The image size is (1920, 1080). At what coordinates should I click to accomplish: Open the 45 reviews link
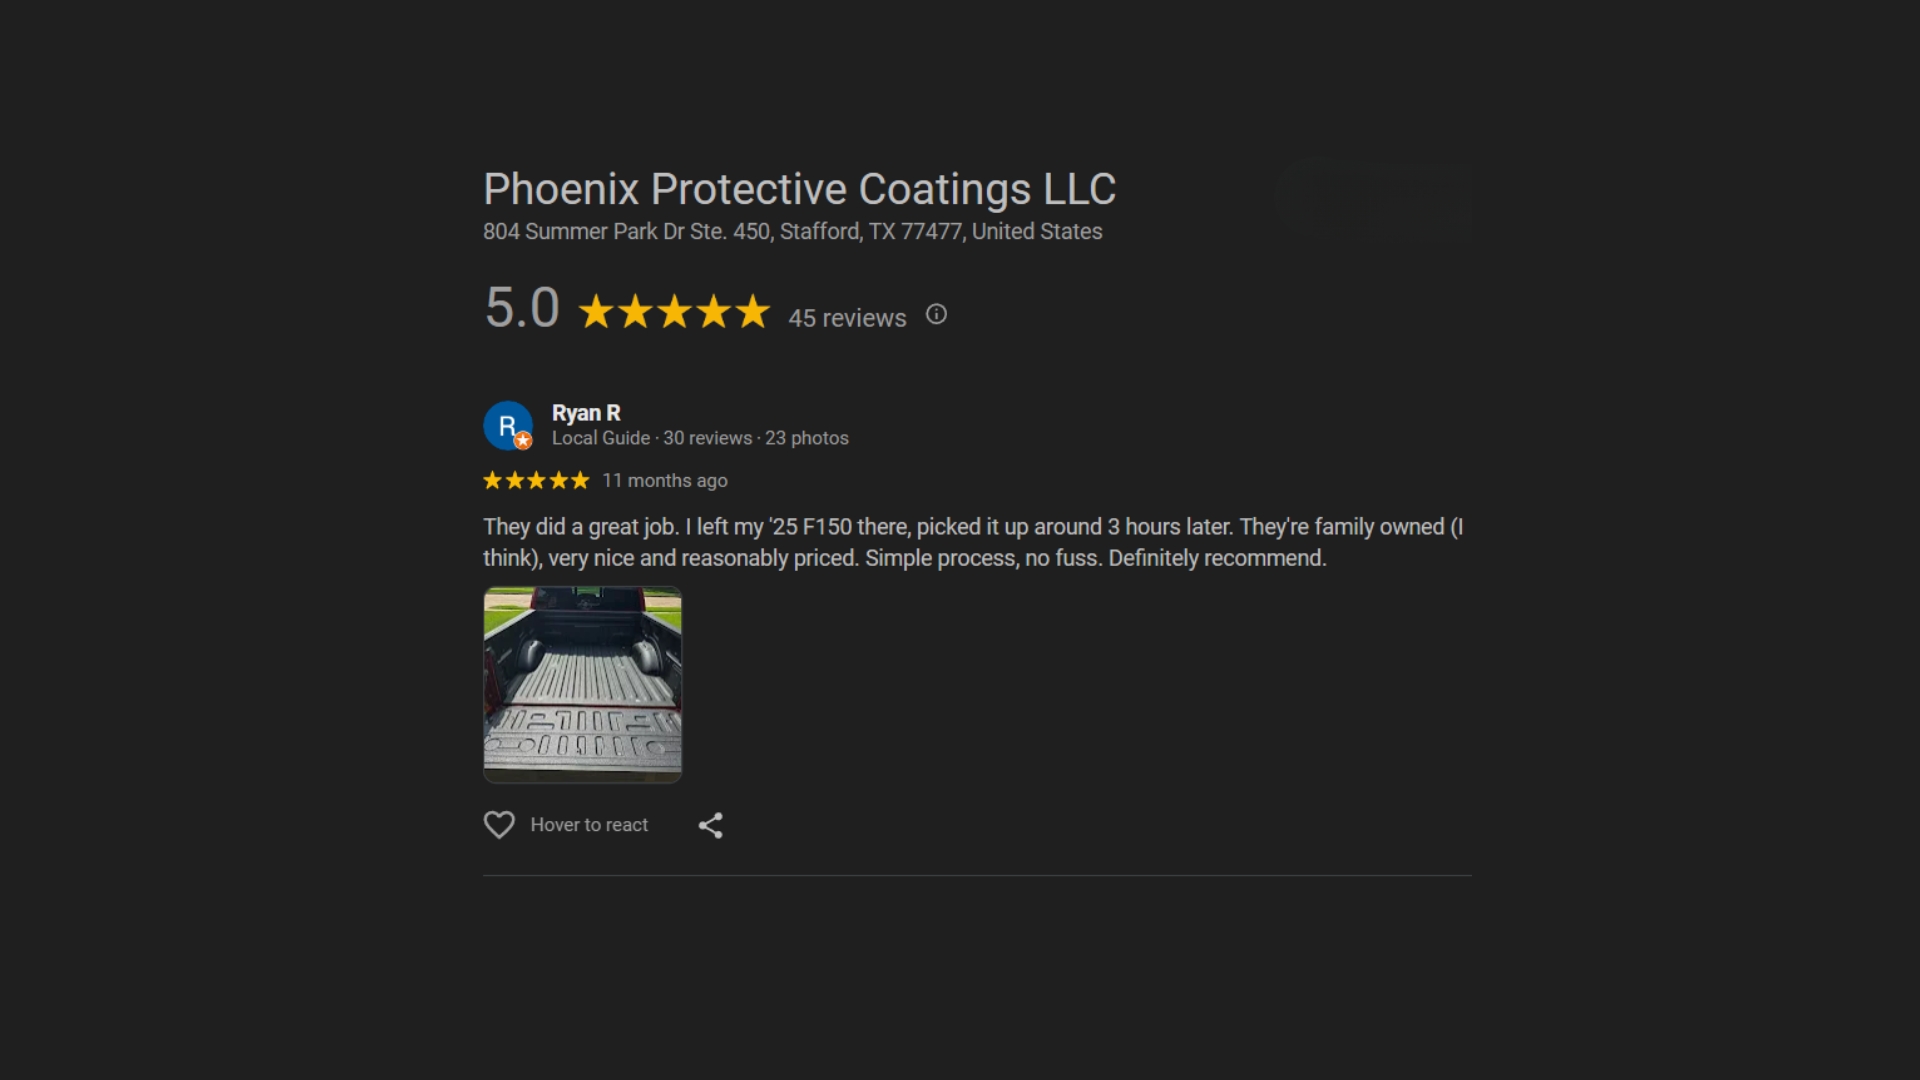pyautogui.click(x=847, y=318)
